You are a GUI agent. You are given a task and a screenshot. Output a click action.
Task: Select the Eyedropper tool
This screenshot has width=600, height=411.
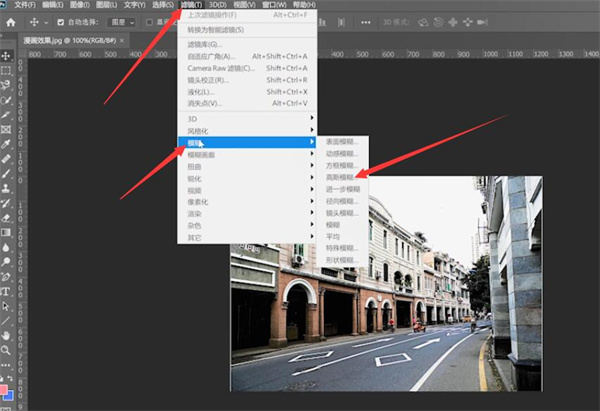click(x=6, y=144)
